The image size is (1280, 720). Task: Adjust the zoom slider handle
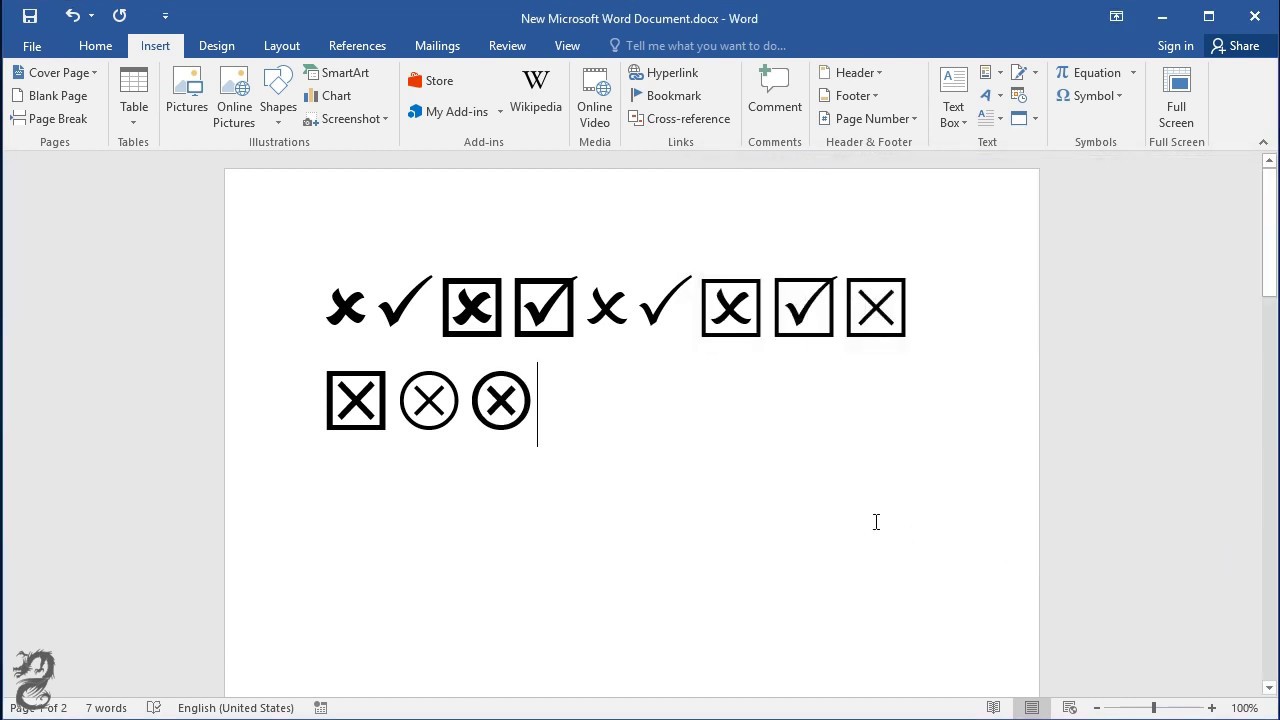[1153, 708]
